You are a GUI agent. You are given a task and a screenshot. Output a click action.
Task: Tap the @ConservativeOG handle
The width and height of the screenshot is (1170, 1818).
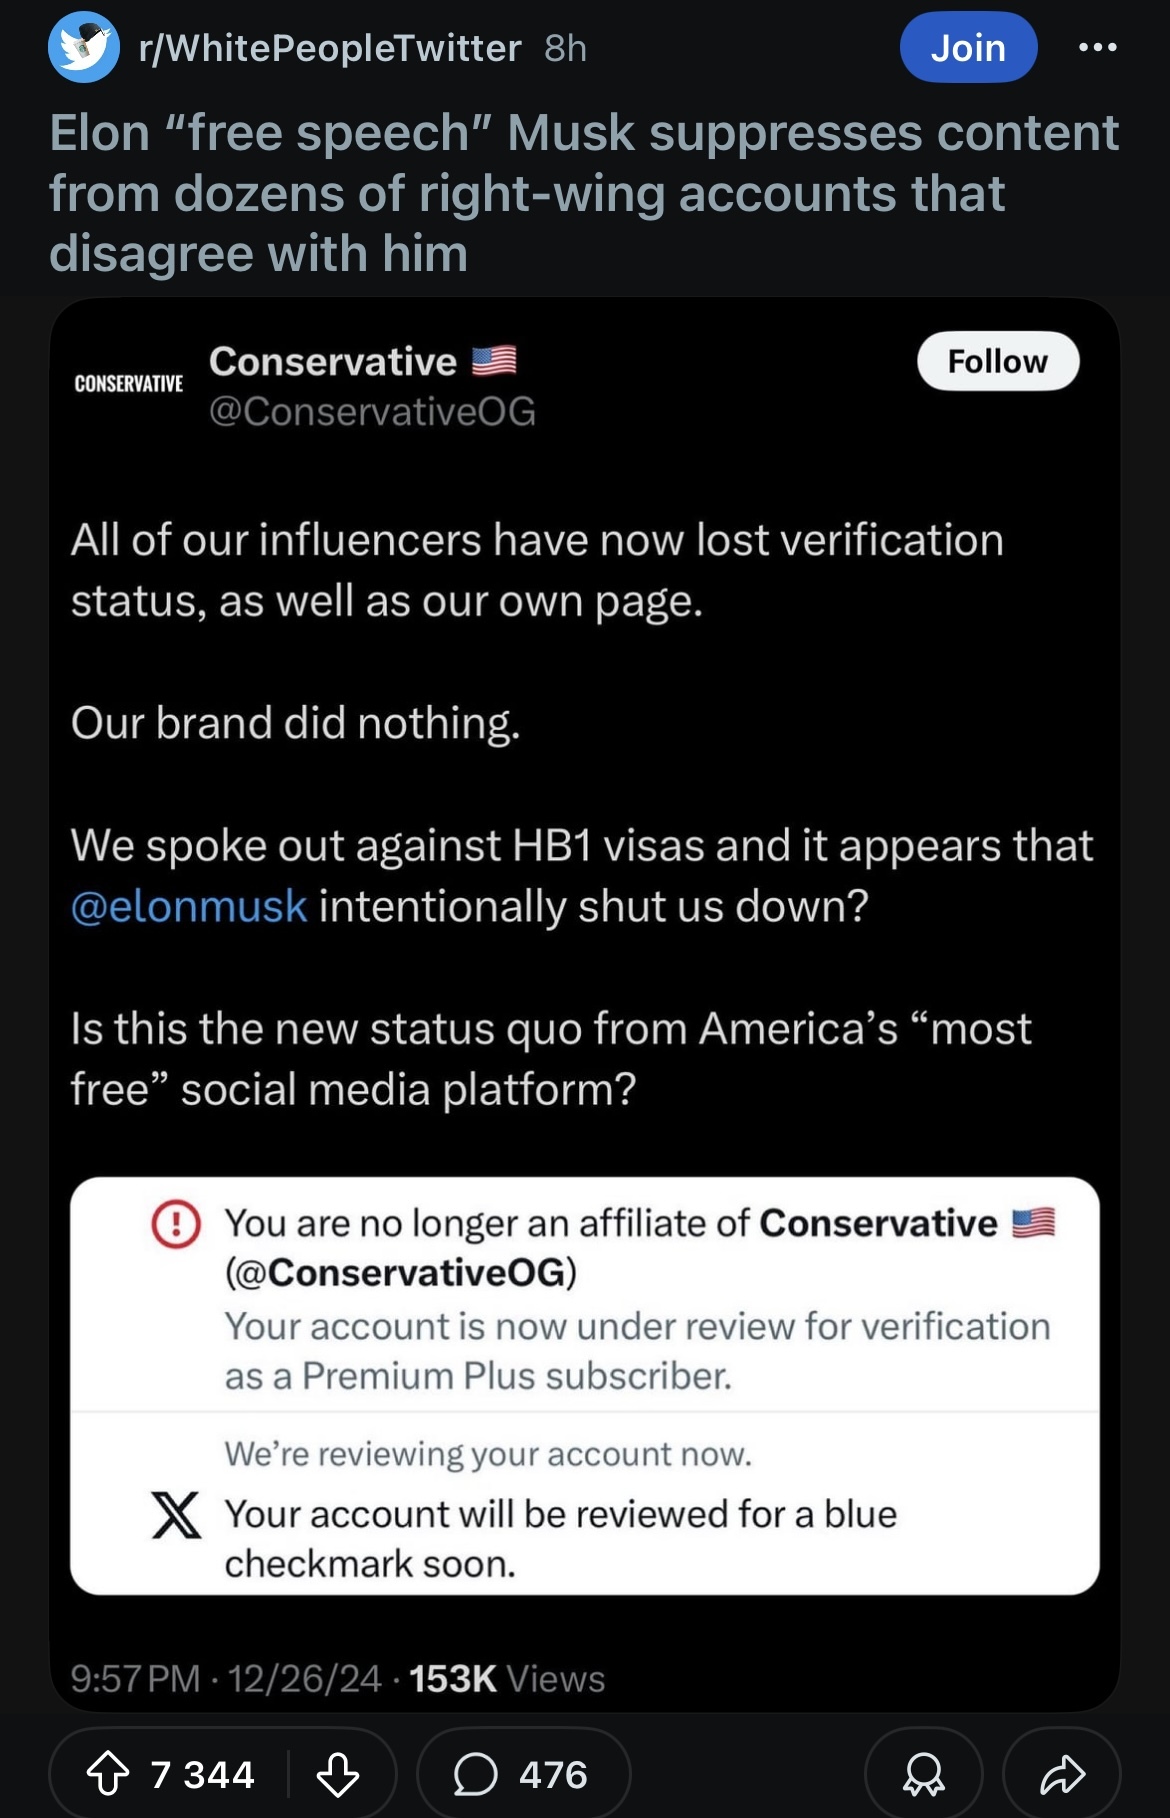tap(372, 411)
